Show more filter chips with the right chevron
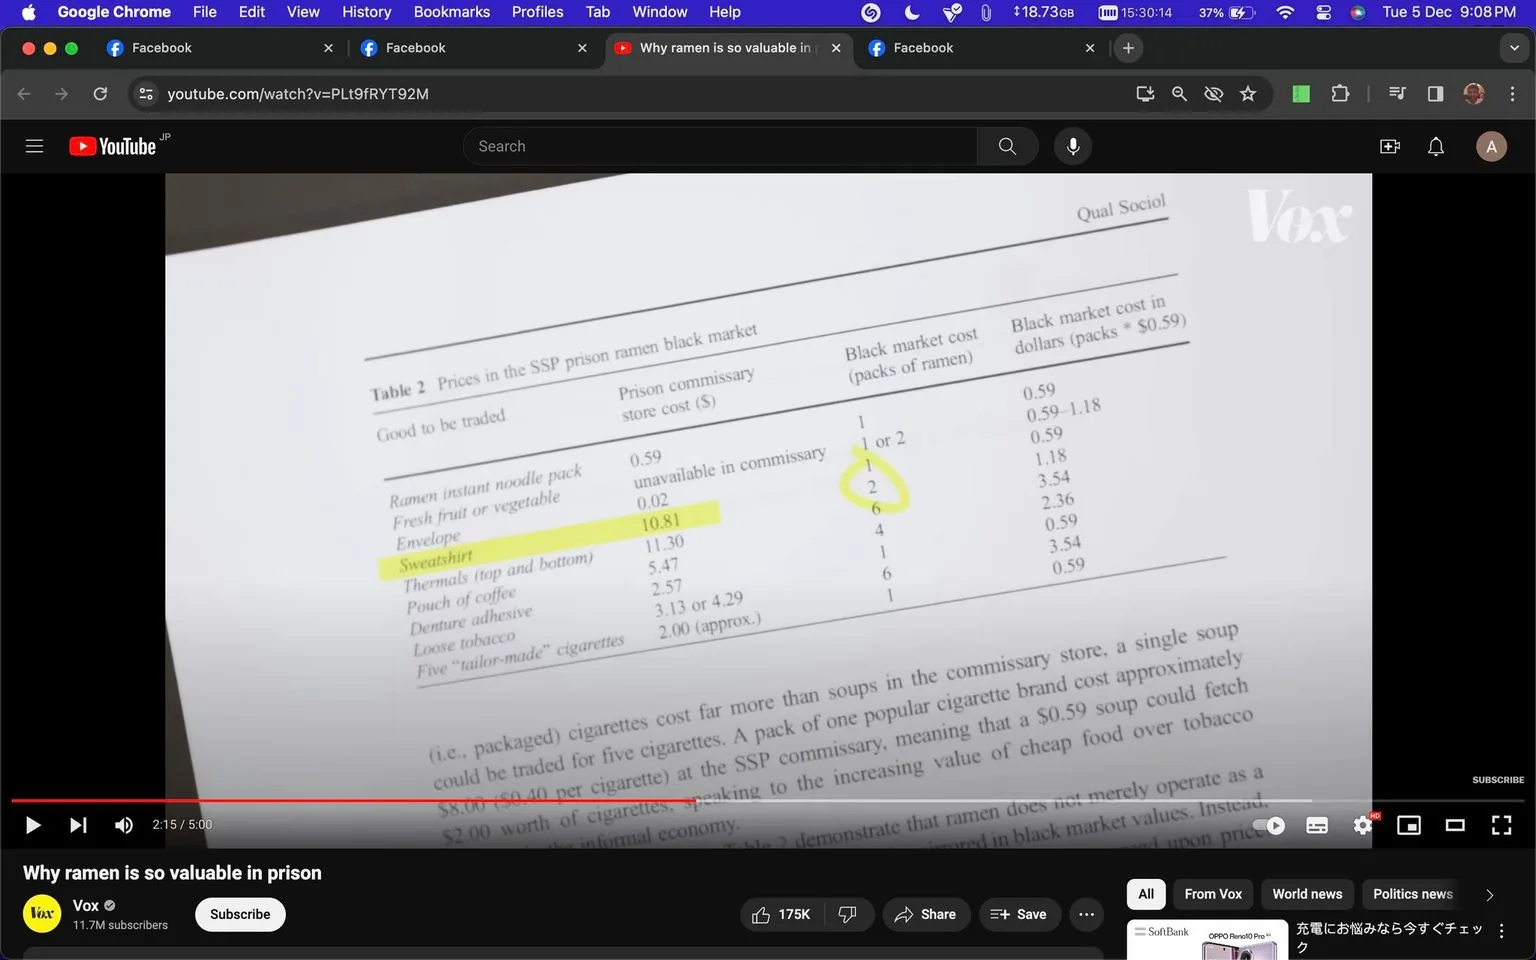 [1489, 894]
